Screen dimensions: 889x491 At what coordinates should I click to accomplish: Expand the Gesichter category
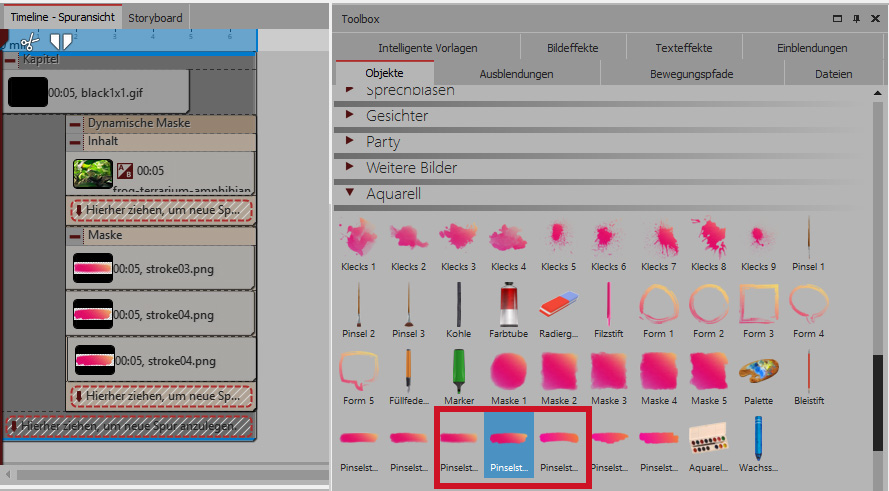(x=350, y=115)
